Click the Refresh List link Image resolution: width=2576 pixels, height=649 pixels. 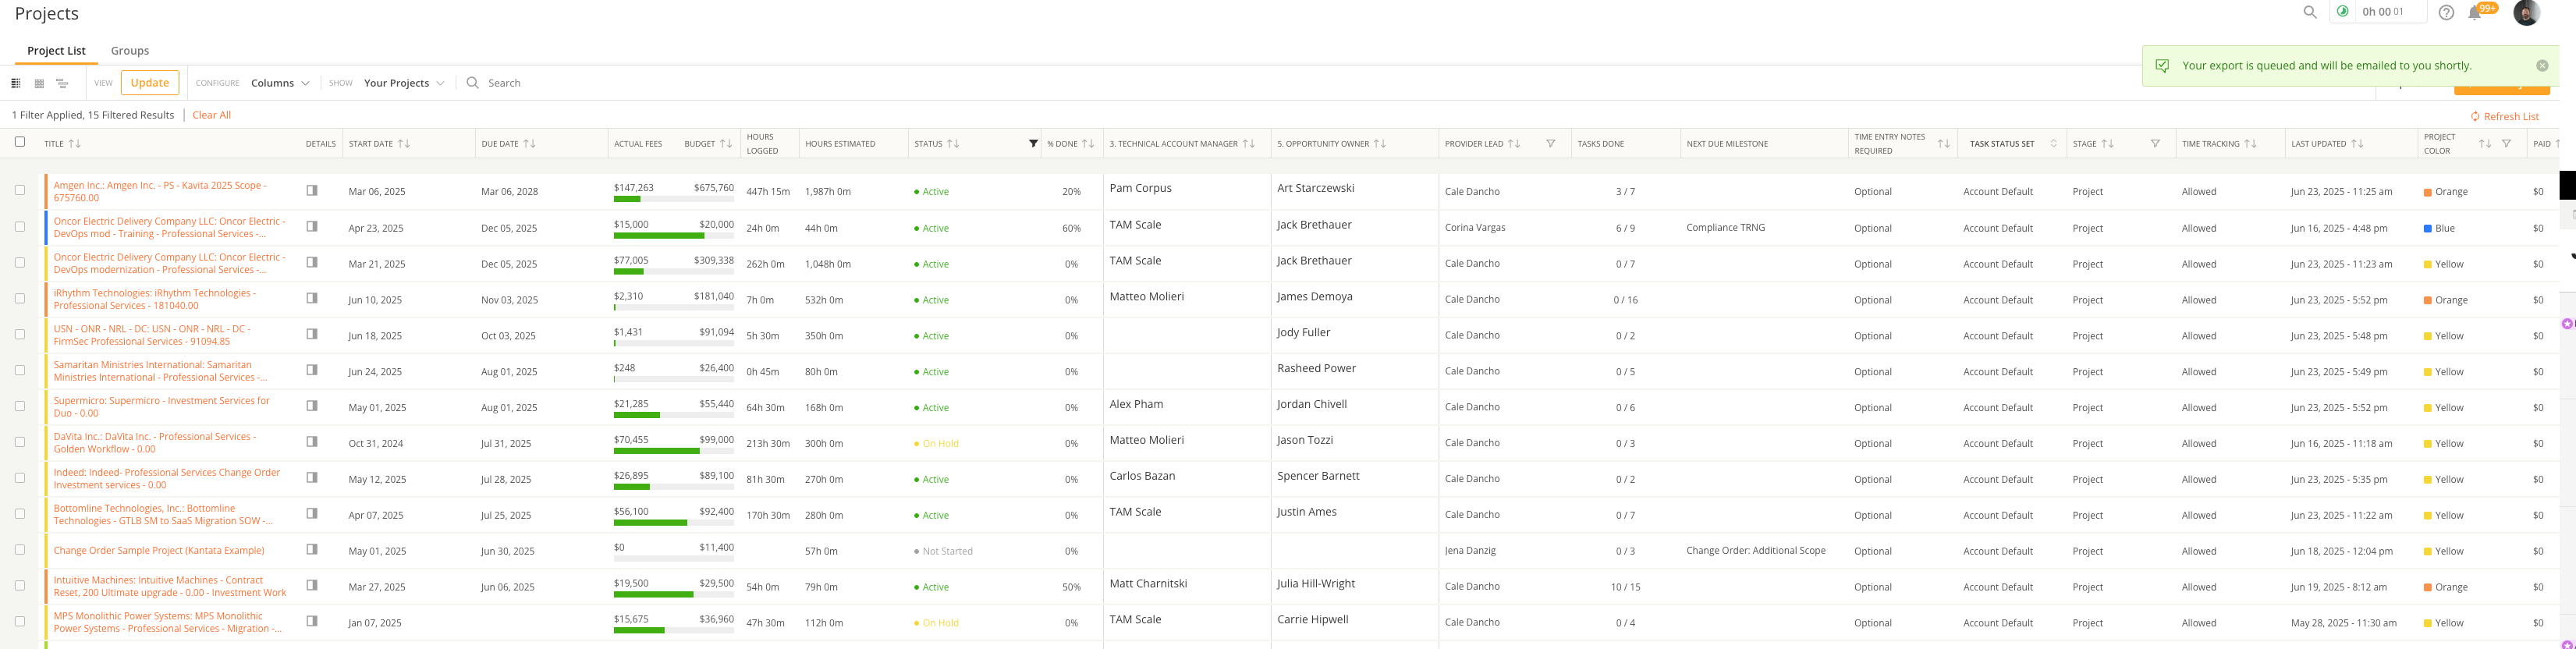coord(2505,117)
